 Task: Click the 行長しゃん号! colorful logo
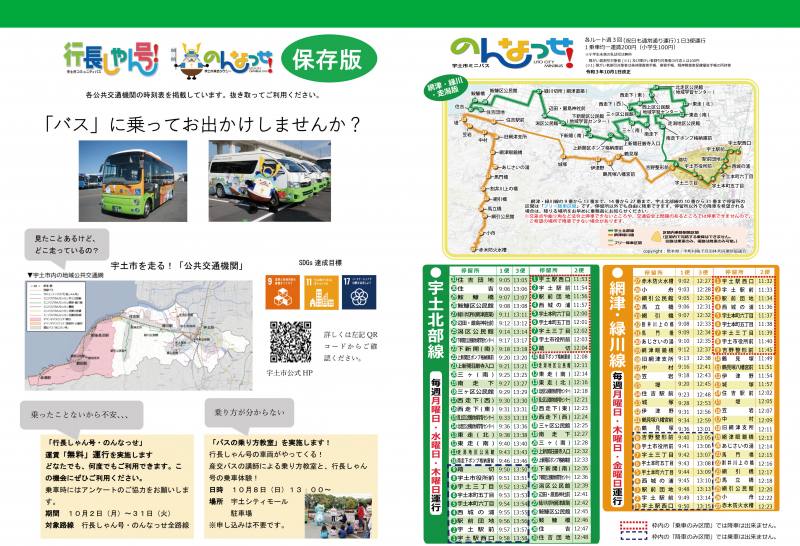tap(111, 59)
